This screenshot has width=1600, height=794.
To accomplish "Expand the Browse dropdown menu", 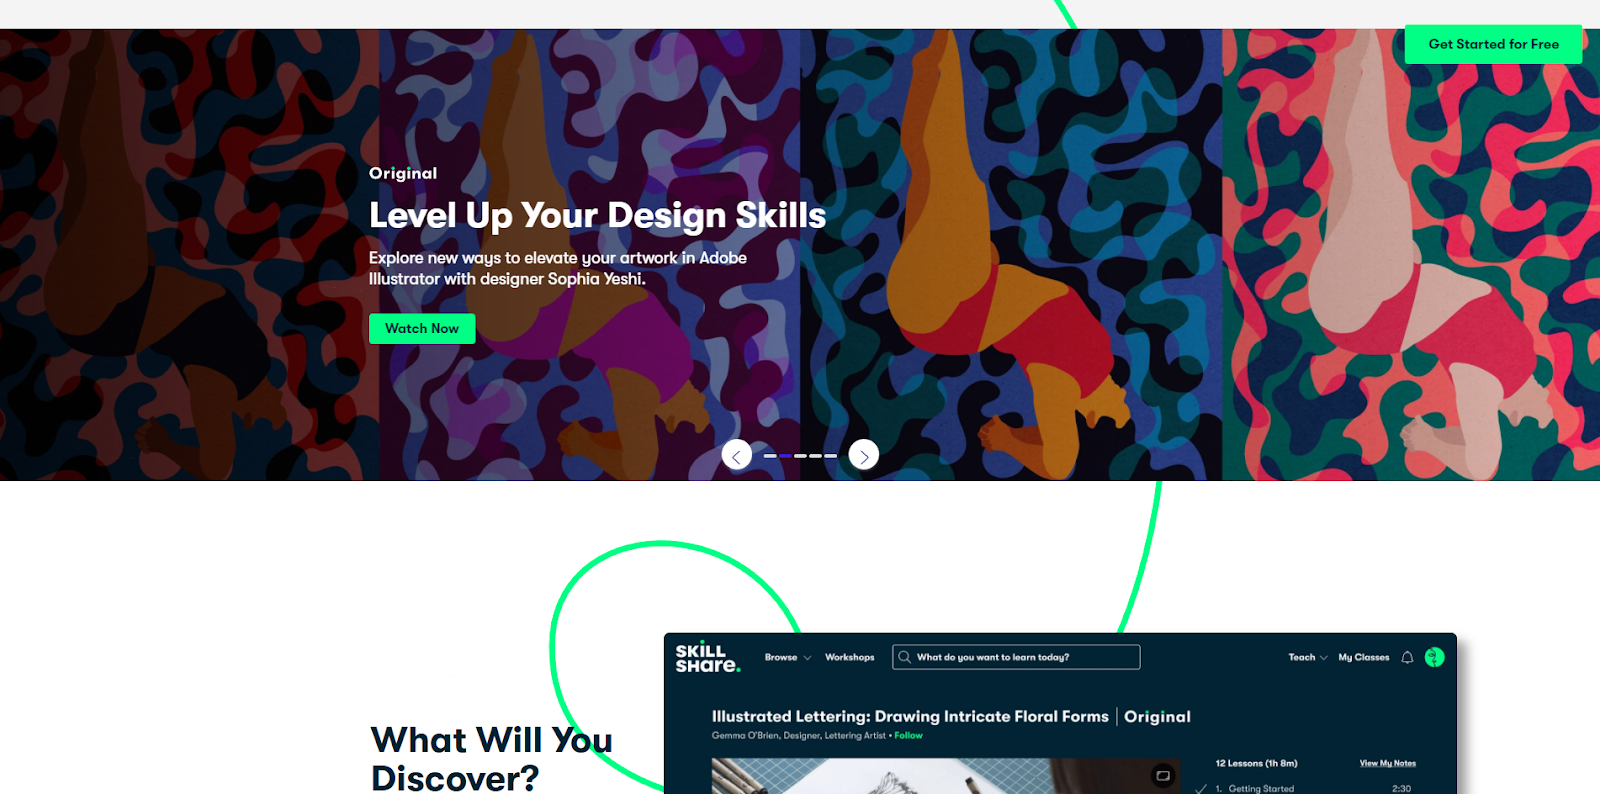I will click(788, 657).
